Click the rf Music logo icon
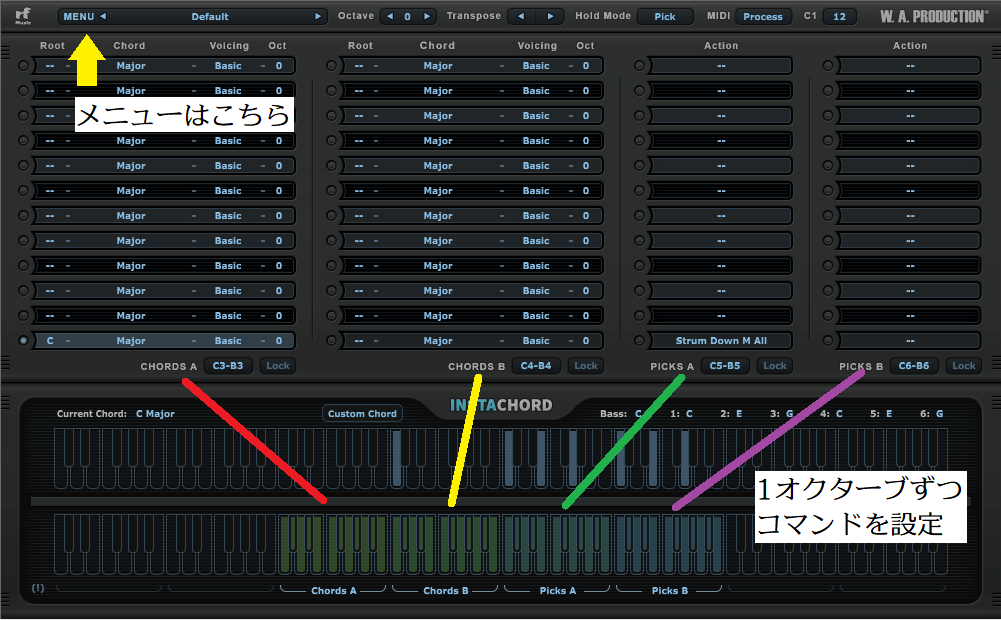The height and width of the screenshot is (620, 1001). [x=23, y=16]
